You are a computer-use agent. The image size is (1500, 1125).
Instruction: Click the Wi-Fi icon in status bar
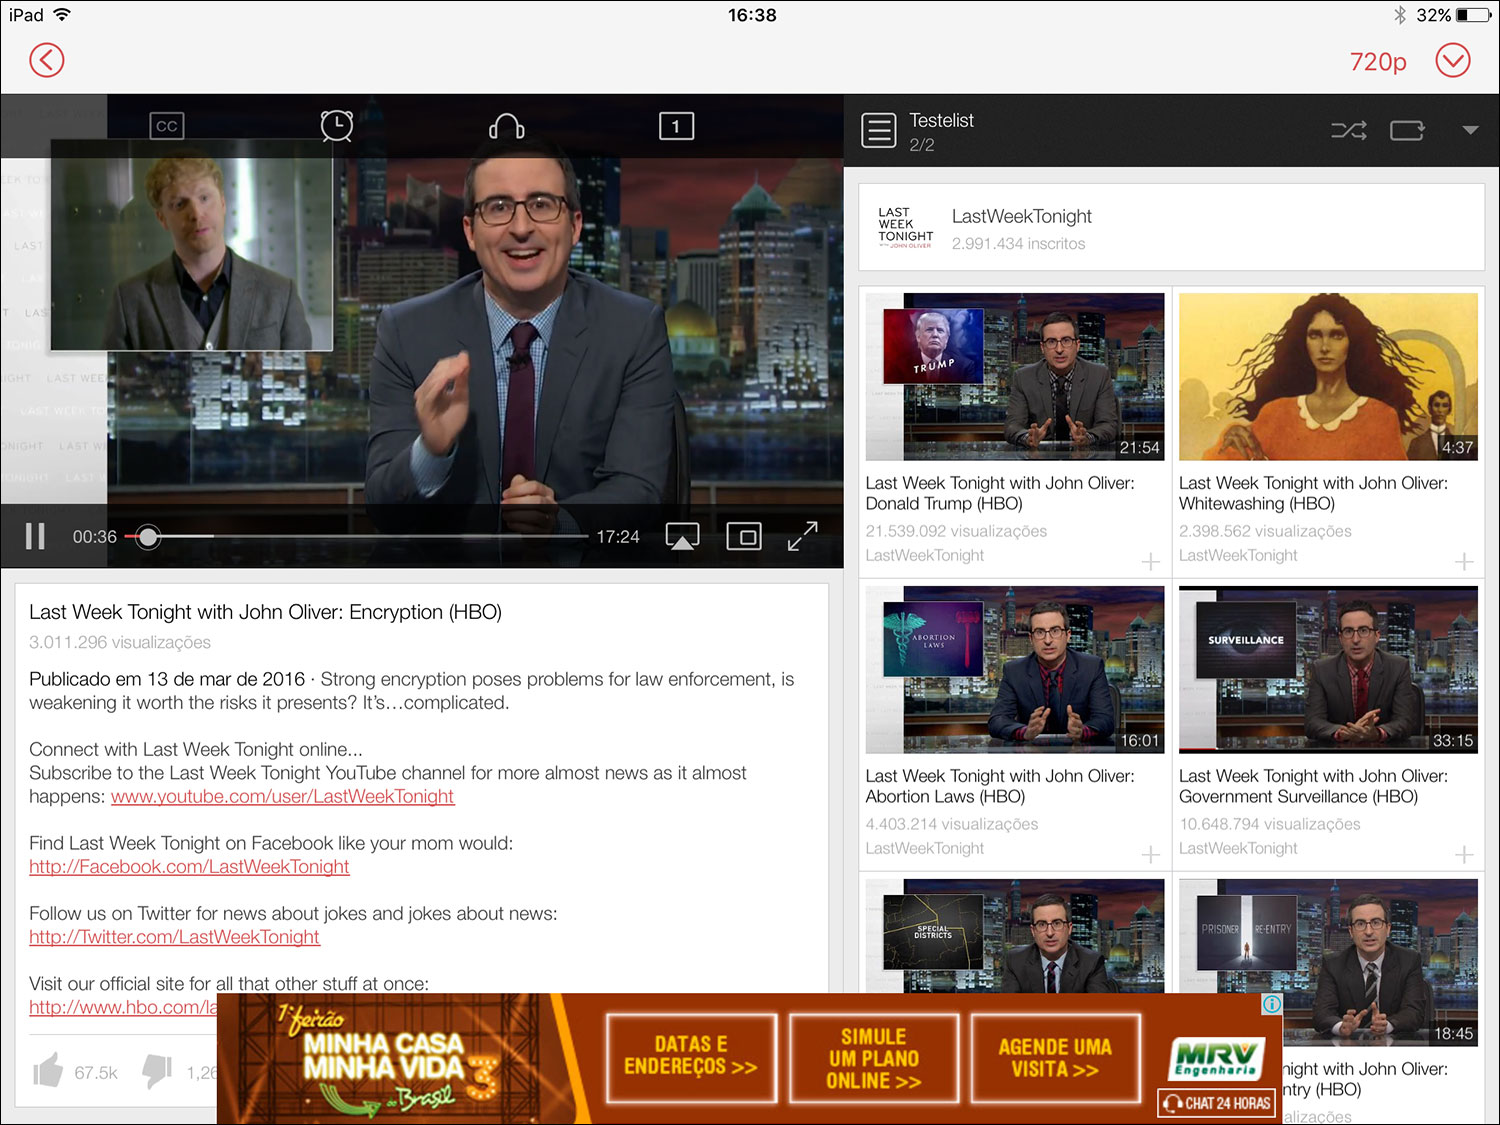pyautogui.click(x=62, y=15)
